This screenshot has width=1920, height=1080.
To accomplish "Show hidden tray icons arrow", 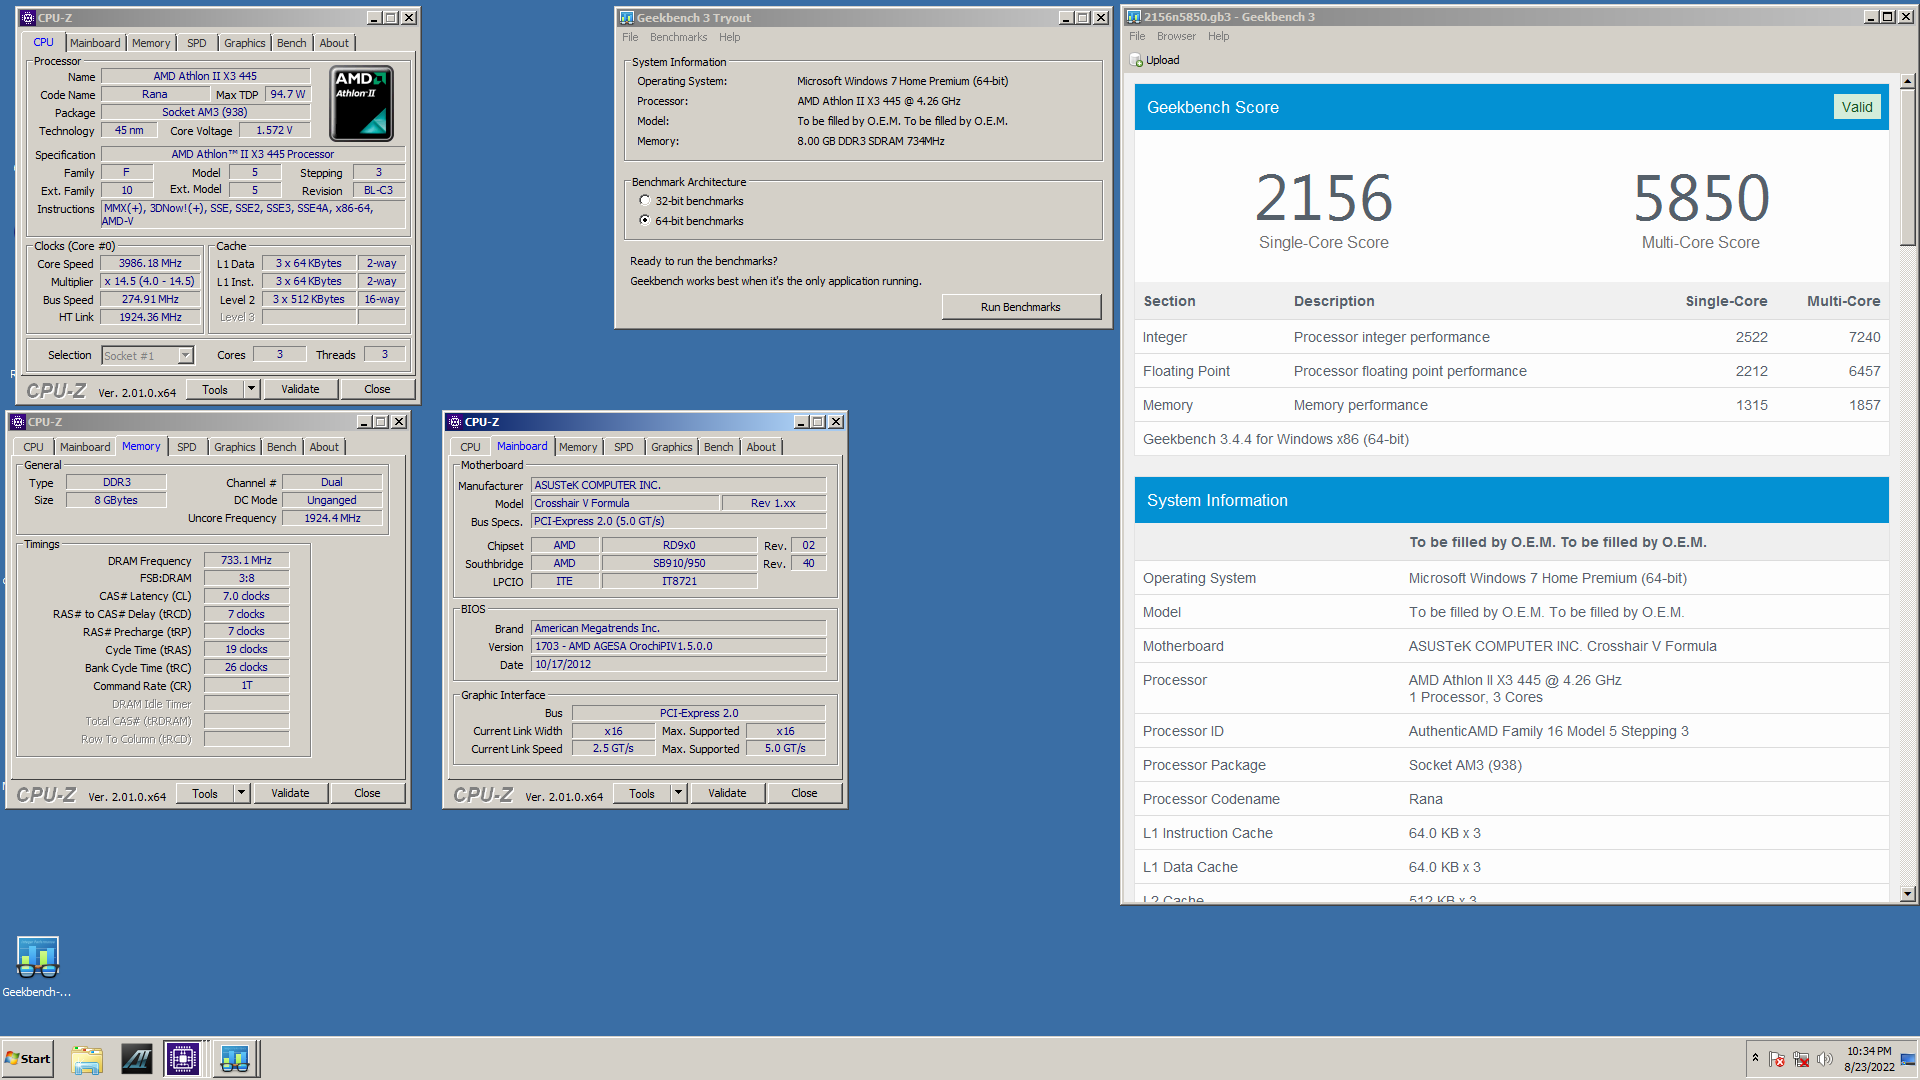I will (x=1755, y=1058).
